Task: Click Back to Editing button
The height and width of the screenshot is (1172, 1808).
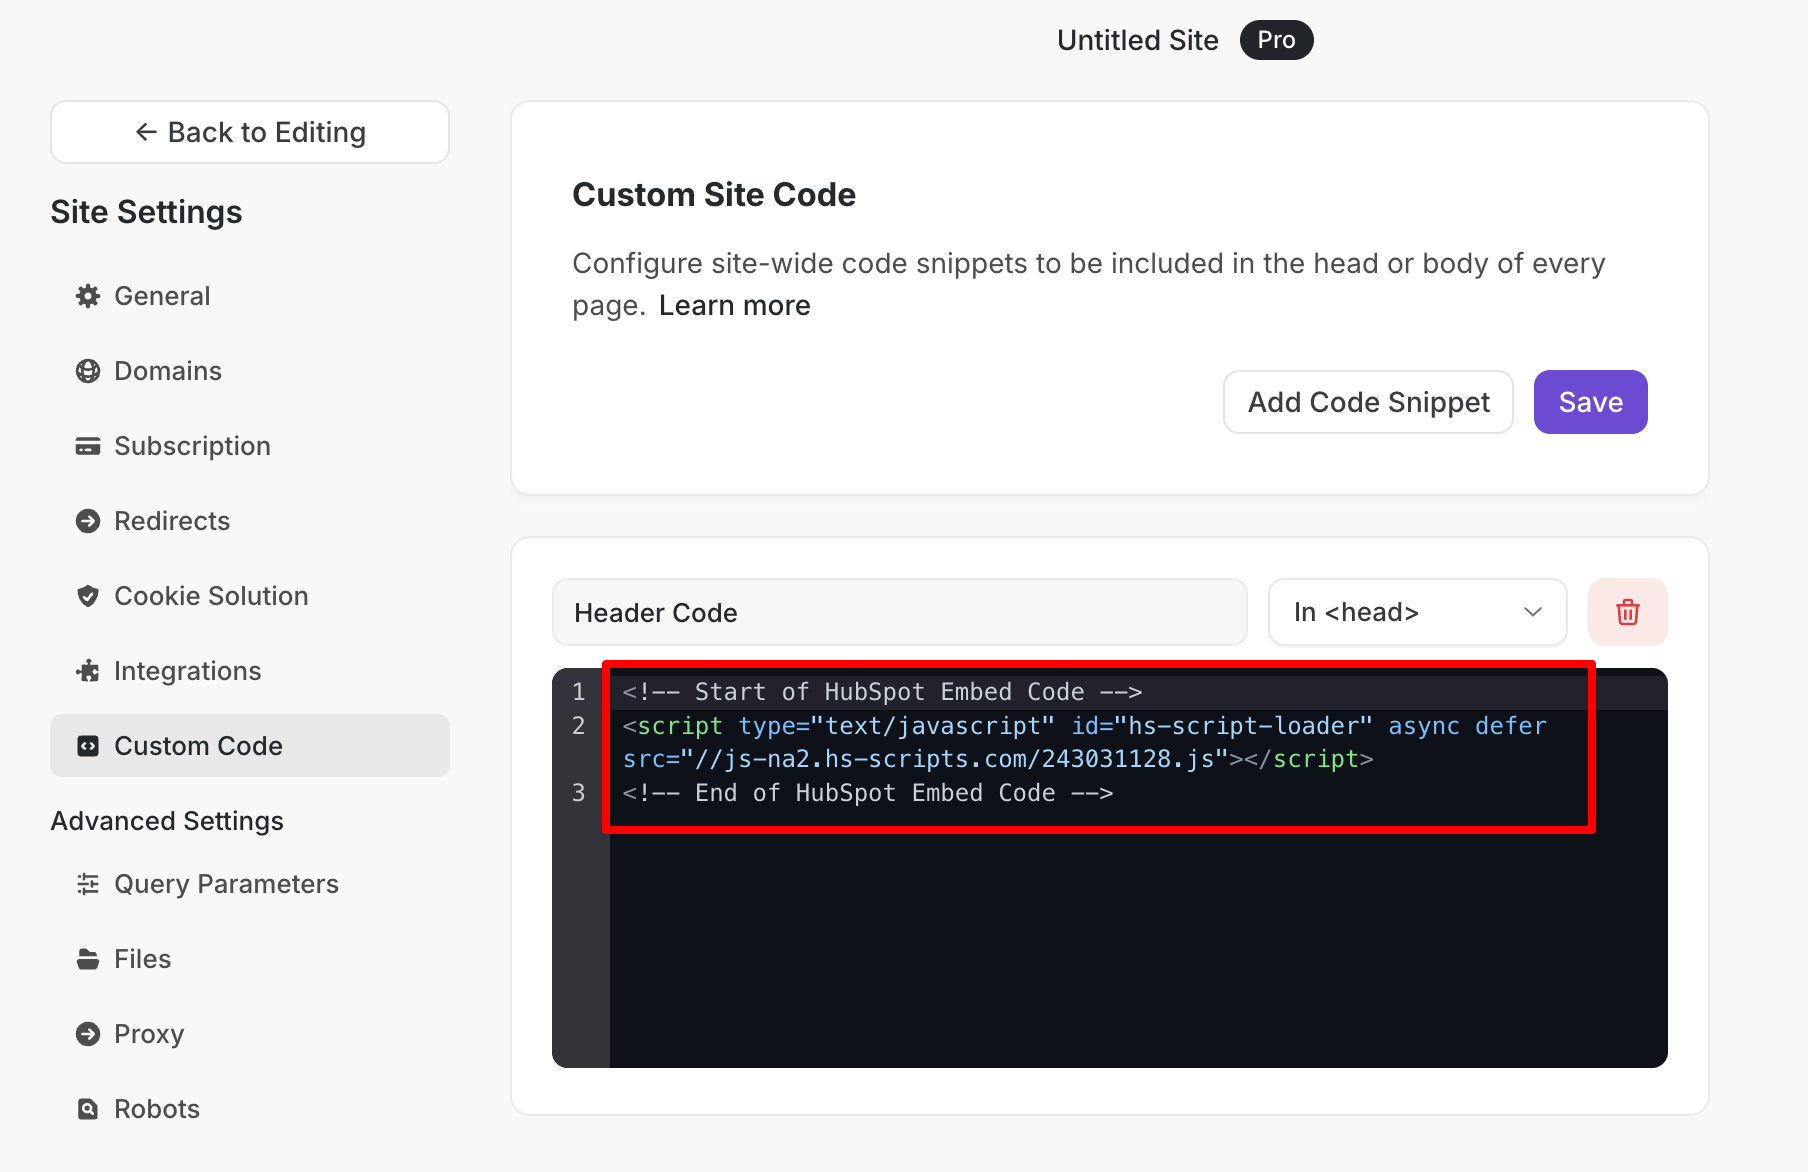Action: click(x=250, y=132)
